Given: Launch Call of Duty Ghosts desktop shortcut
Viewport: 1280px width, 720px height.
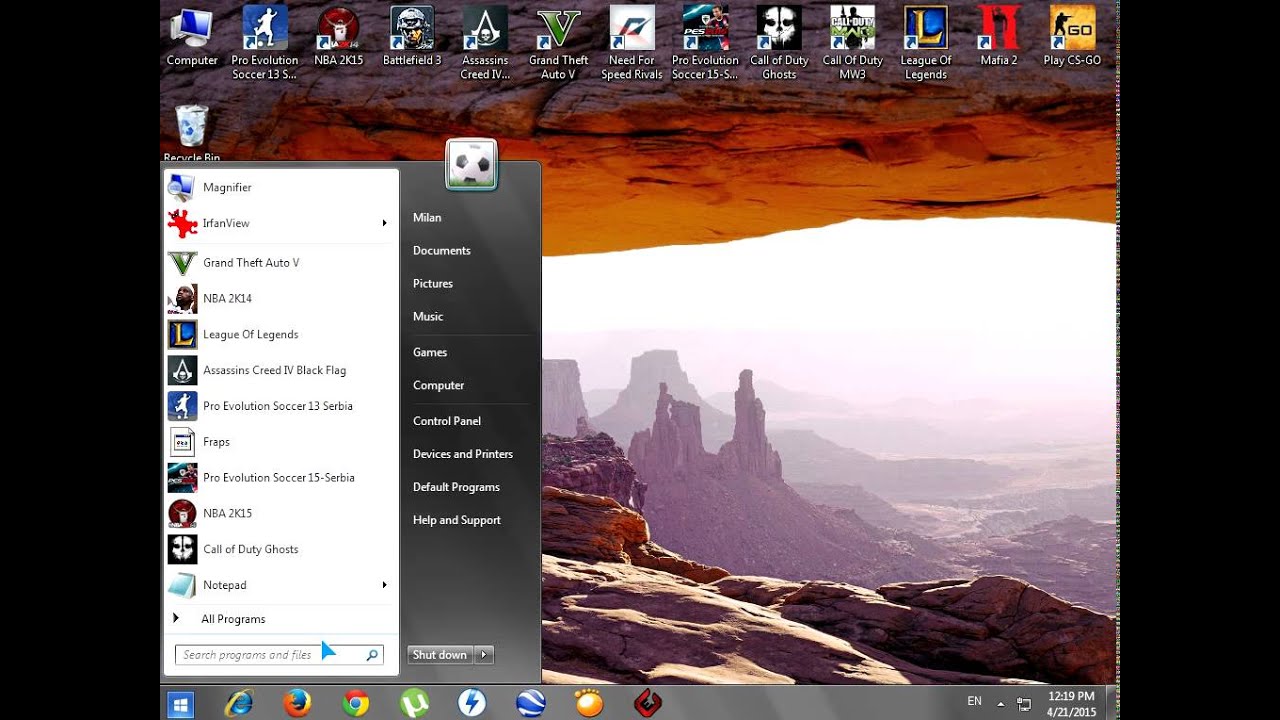Looking at the screenshot, I should click(779, 43).
